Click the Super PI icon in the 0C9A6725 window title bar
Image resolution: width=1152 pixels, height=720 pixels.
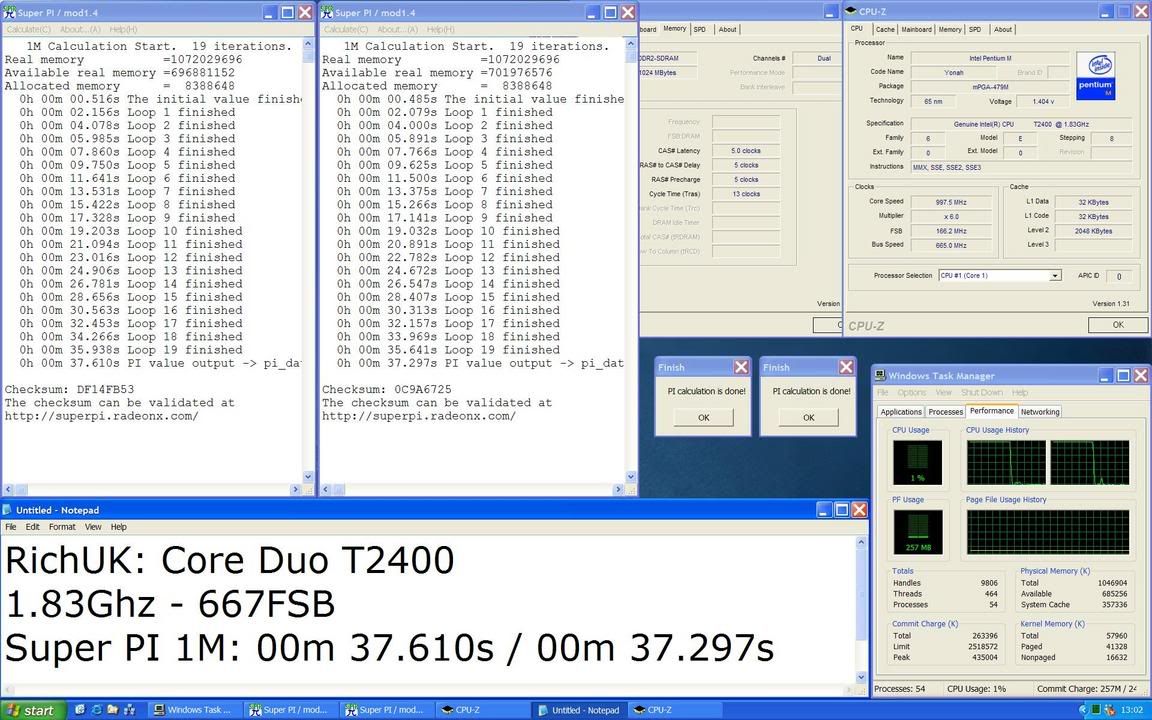pyautogui.click(x=327, y=12)
